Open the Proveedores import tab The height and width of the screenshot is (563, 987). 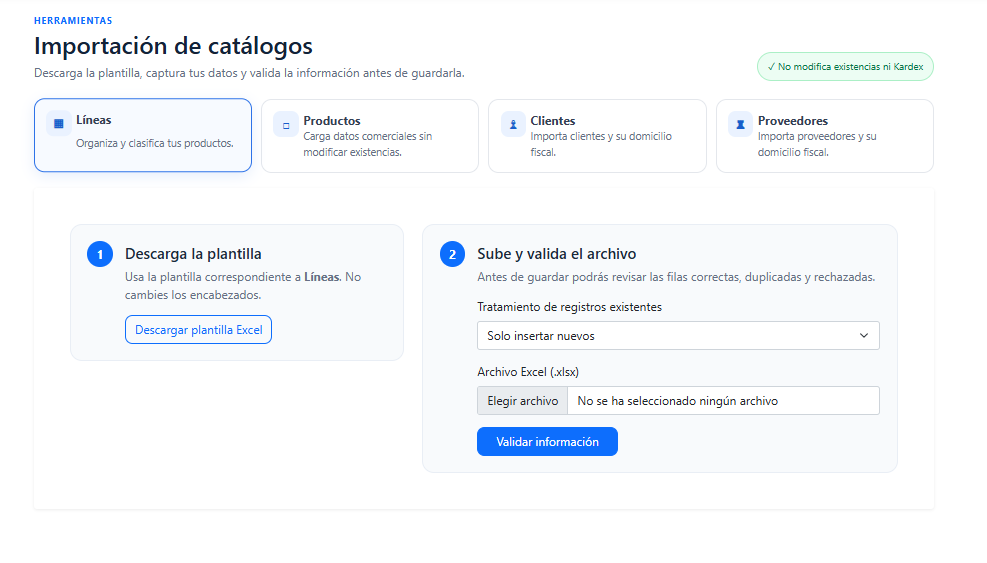tap(825, 136)
